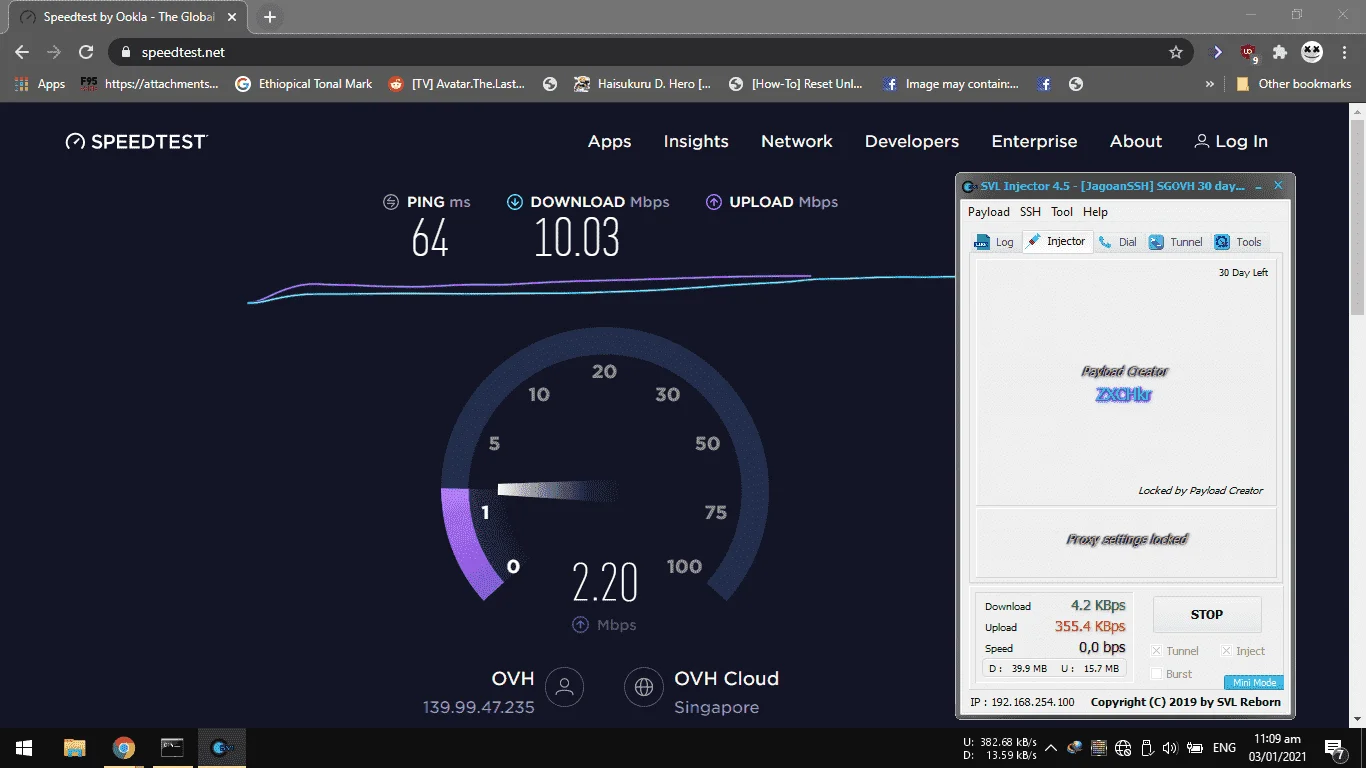Open the Chrome three-dot menu
Image resolution: width=1366 pixels, height=768 pixels.
[1345, 52]
